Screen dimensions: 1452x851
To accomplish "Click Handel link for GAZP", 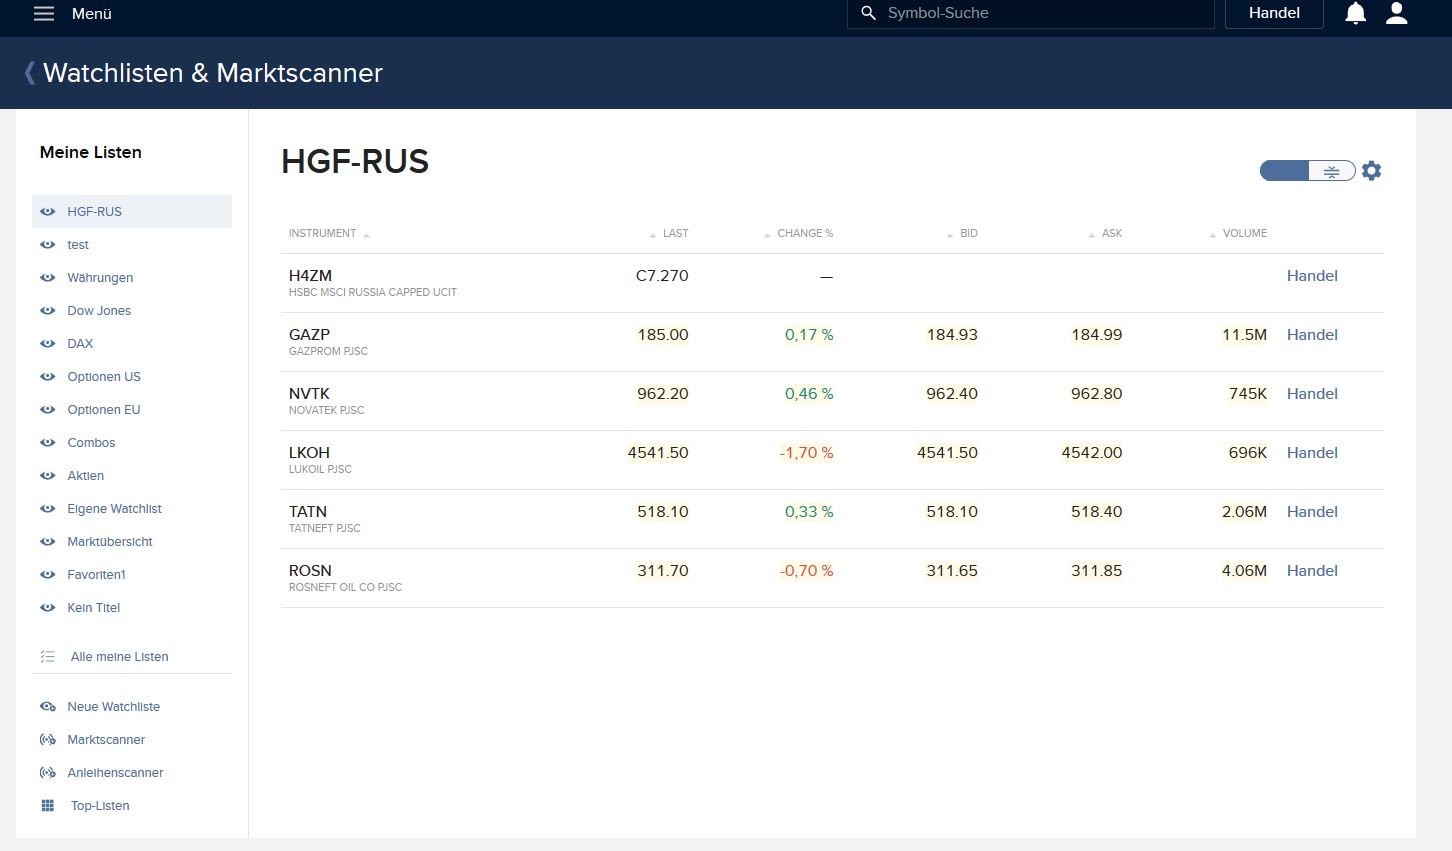I will coord(1312,335).
